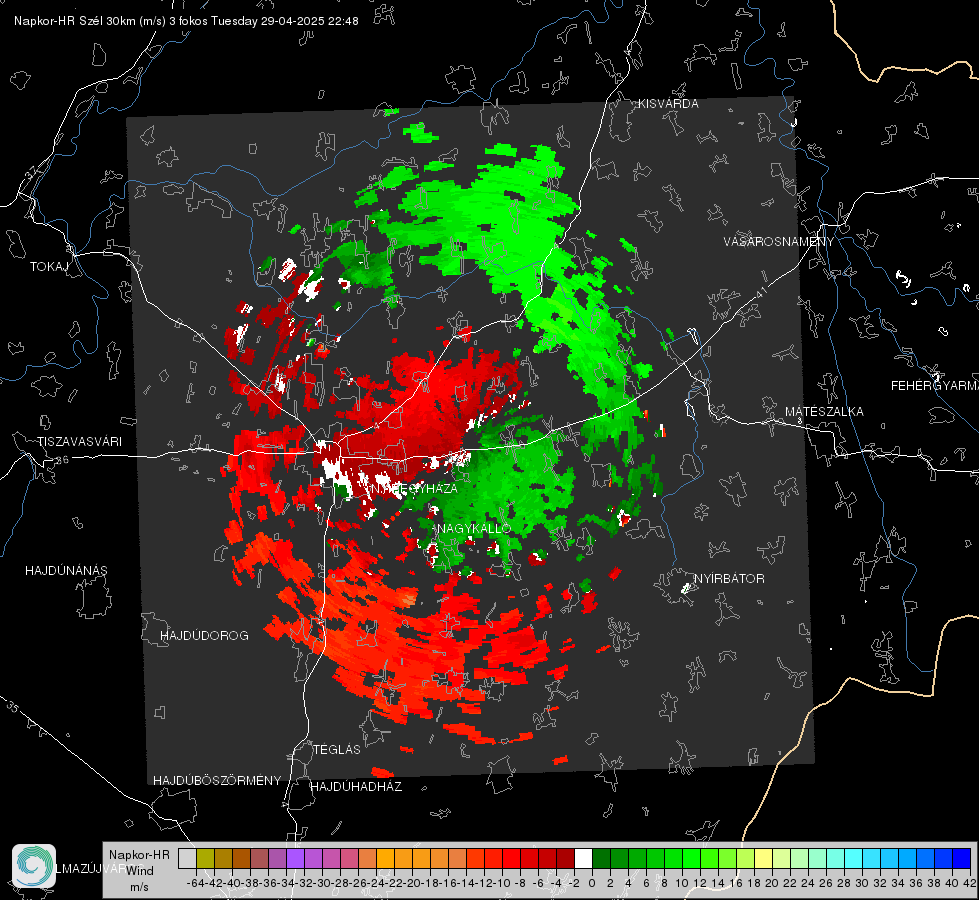This screenshot has width=979, height=900.
Task: Click the HAJDÚNÁNÁS city label
Action: (66, 571)
